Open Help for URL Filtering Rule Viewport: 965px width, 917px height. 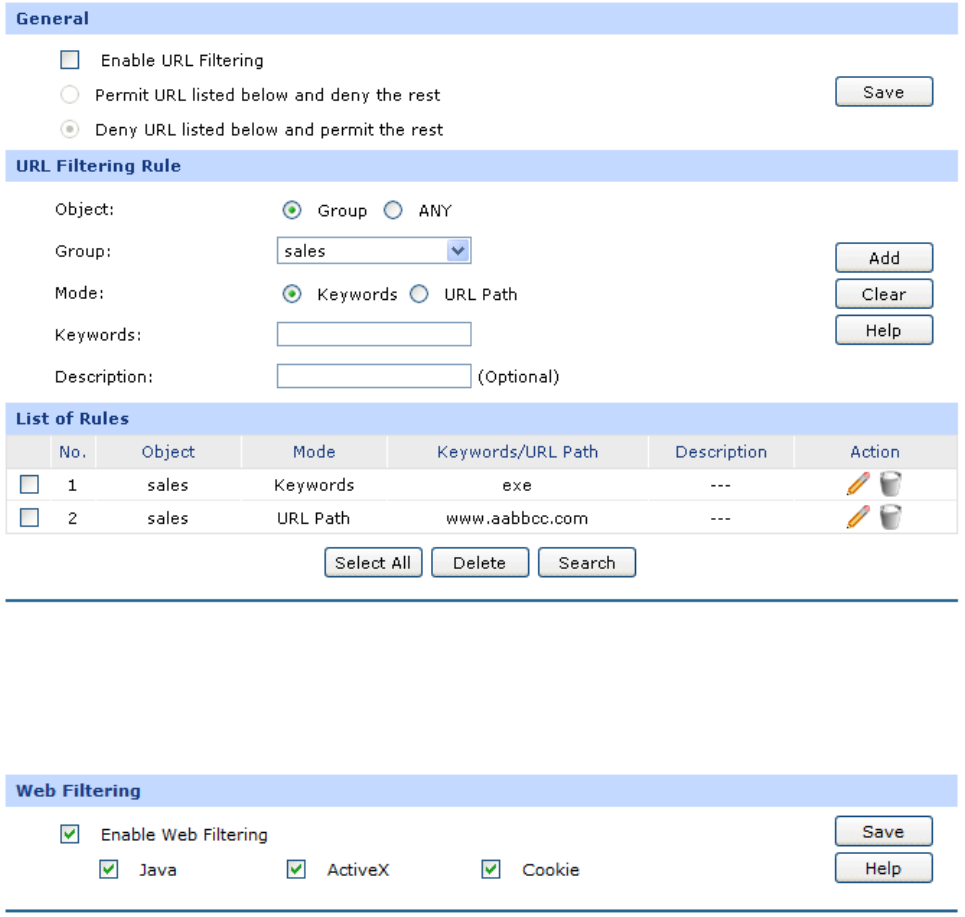[x=884, y=330]
